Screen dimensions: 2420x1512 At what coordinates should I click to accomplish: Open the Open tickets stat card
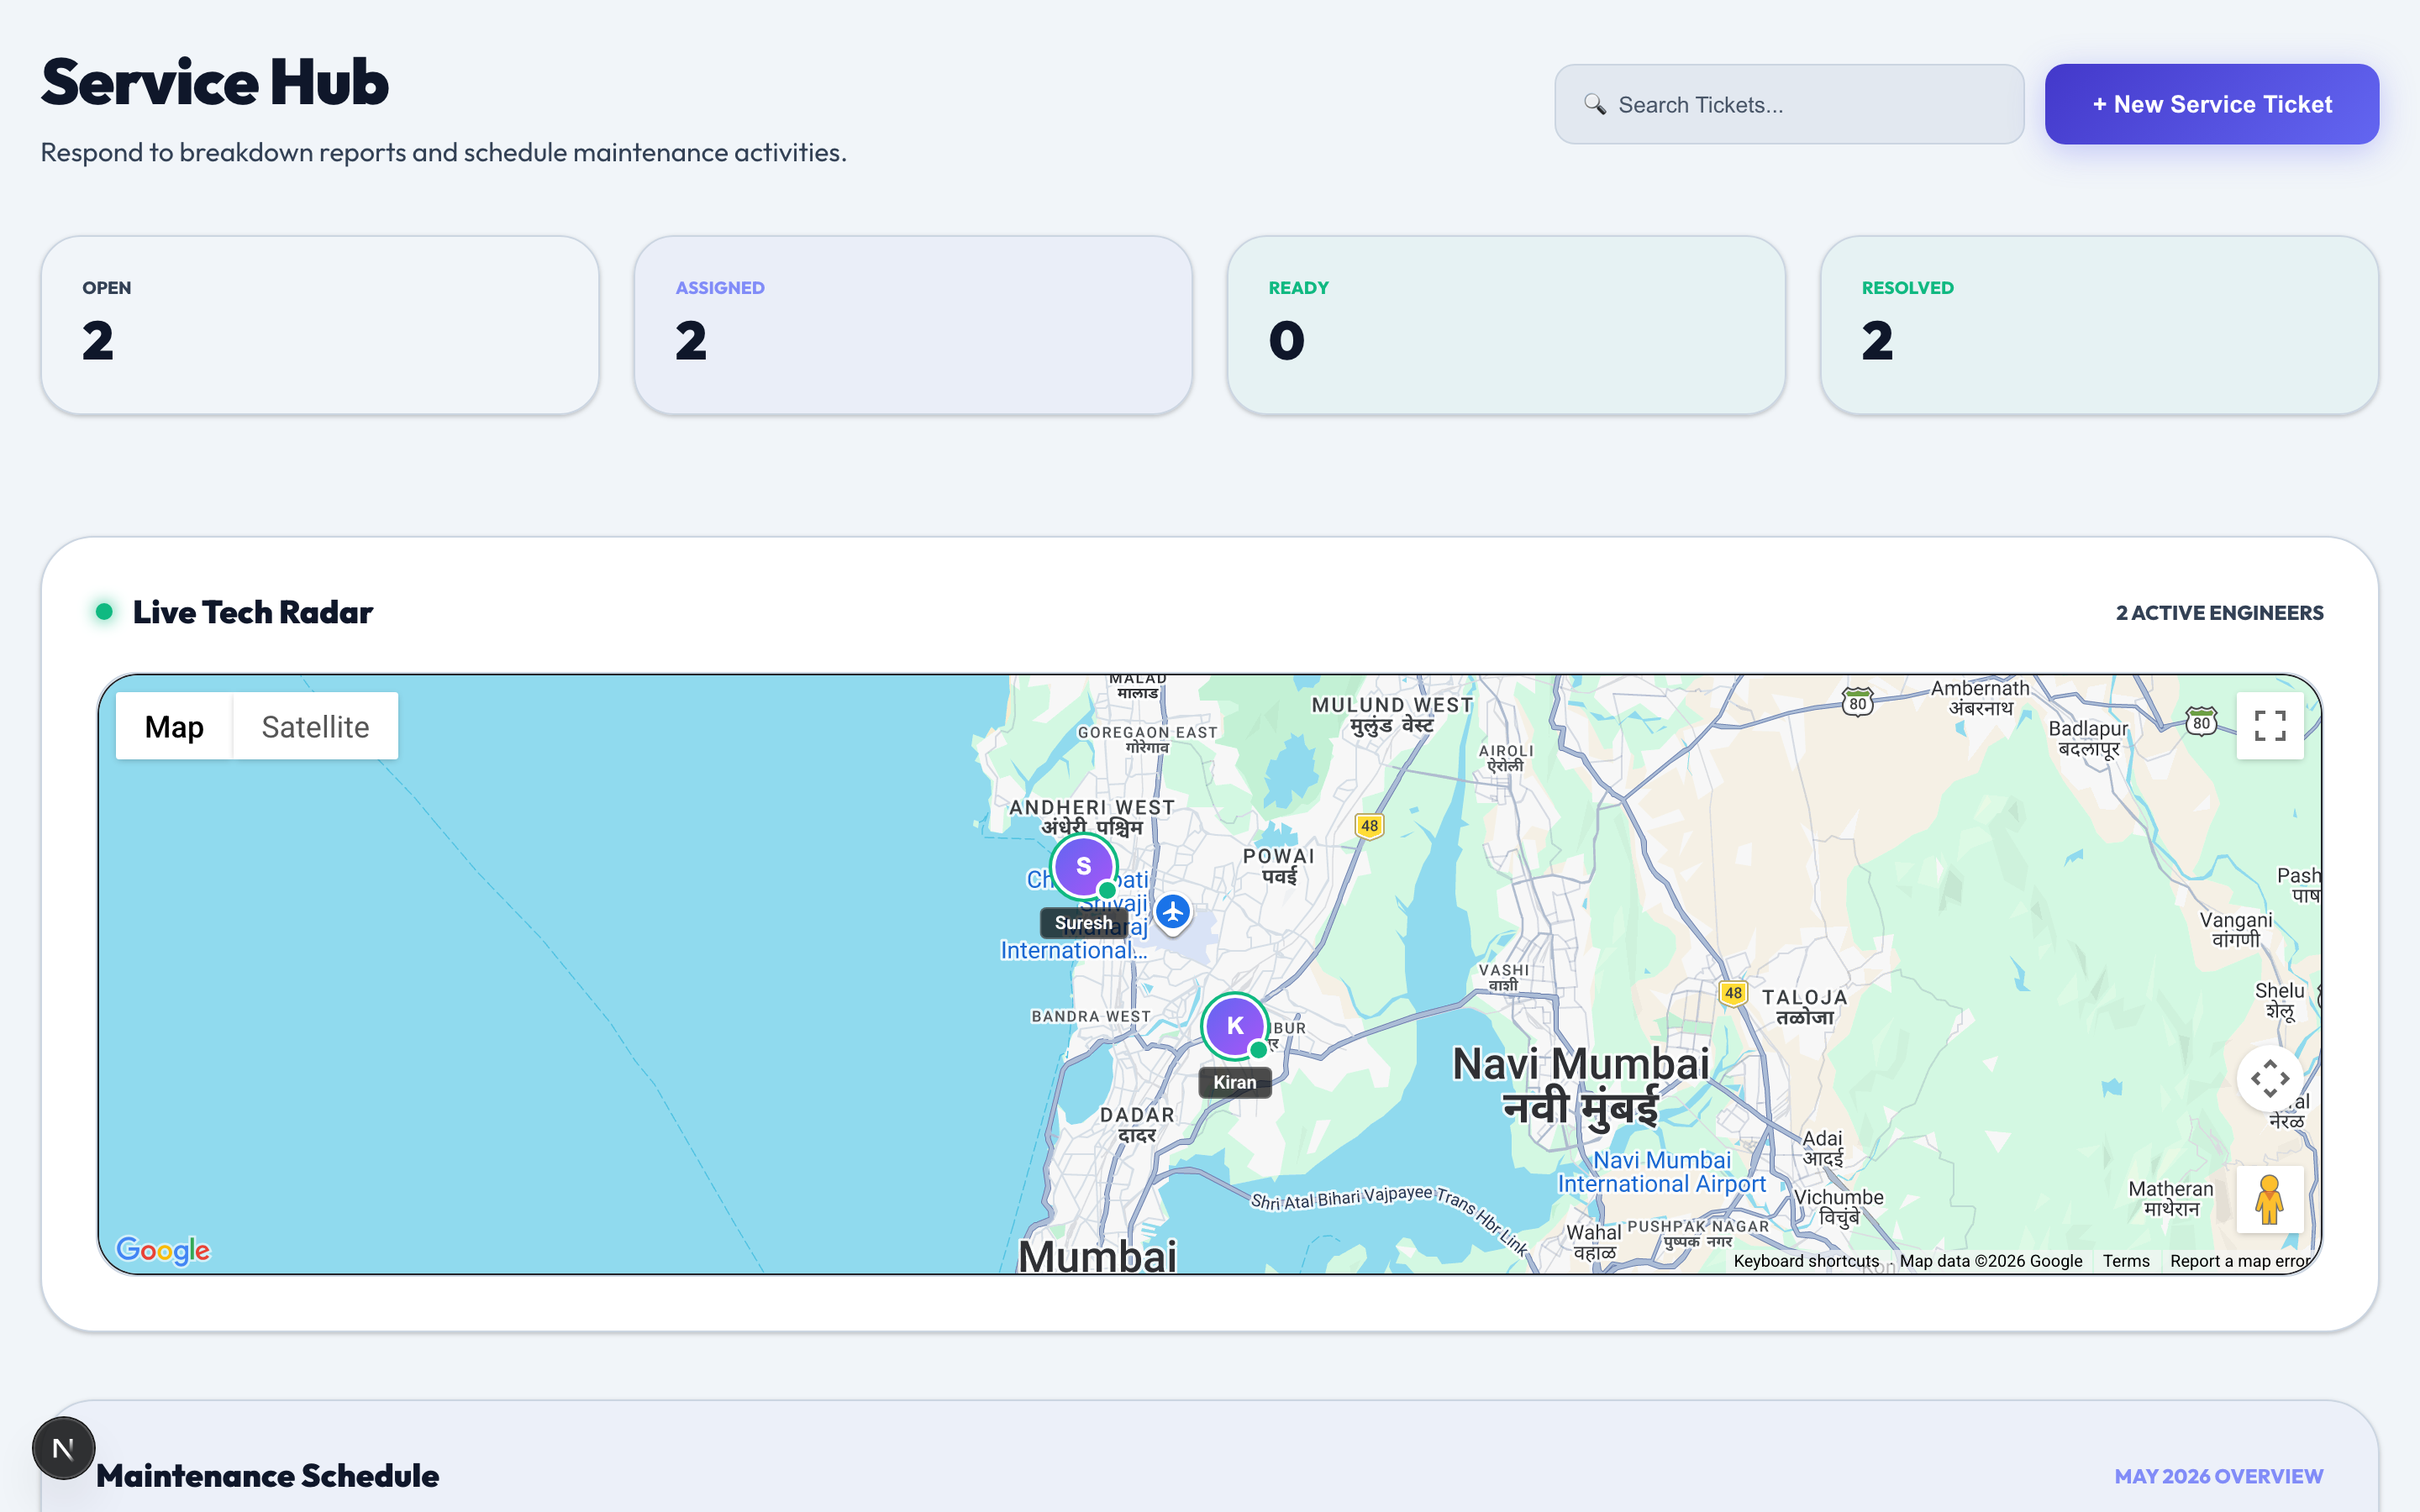tap(320, 325)
